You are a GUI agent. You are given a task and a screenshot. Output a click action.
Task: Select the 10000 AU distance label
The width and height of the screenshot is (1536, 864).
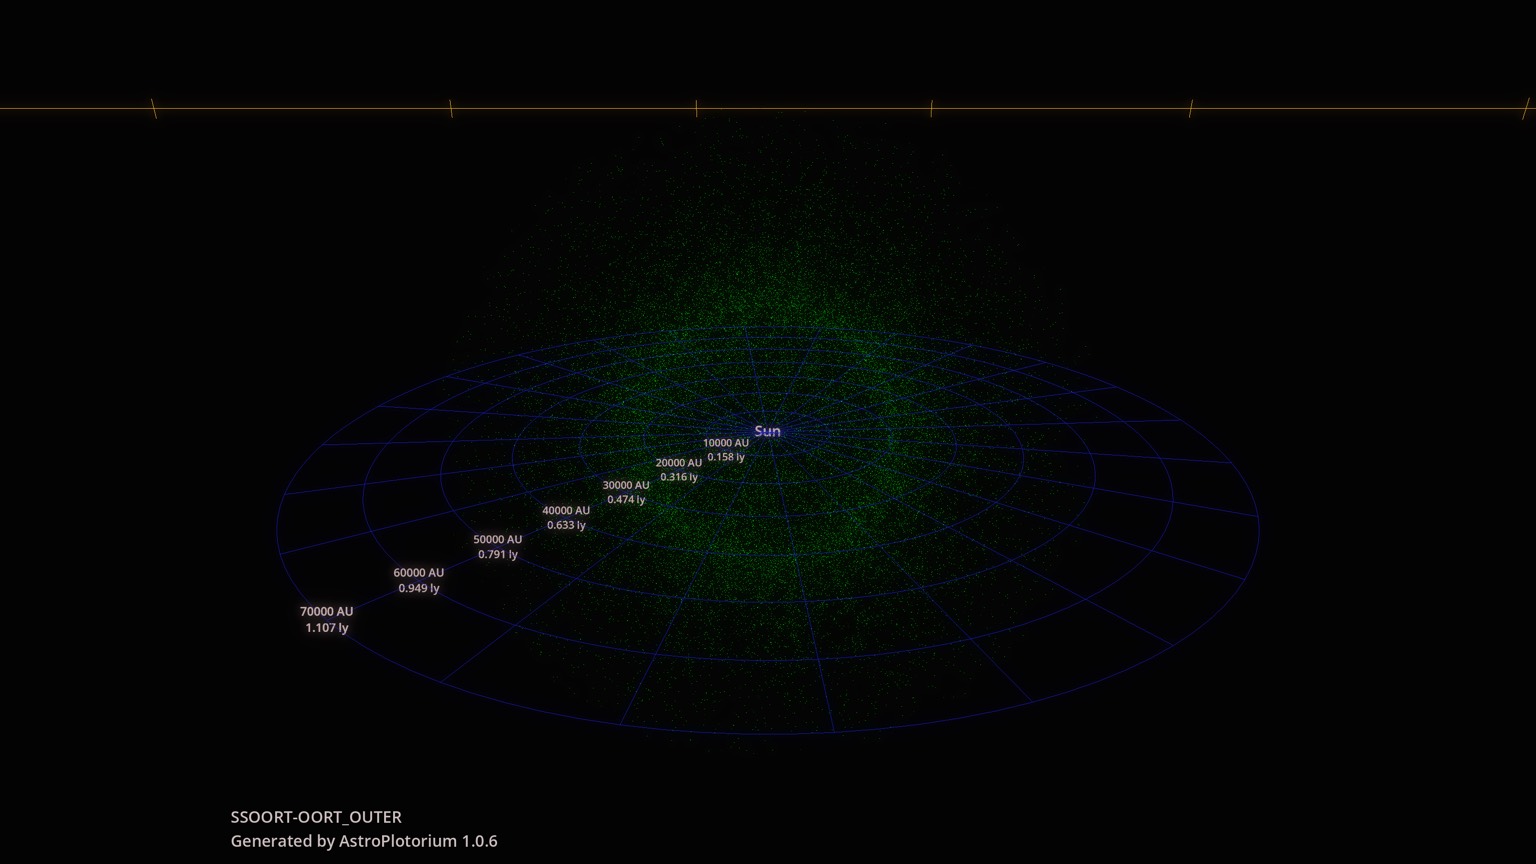point(726,443)
